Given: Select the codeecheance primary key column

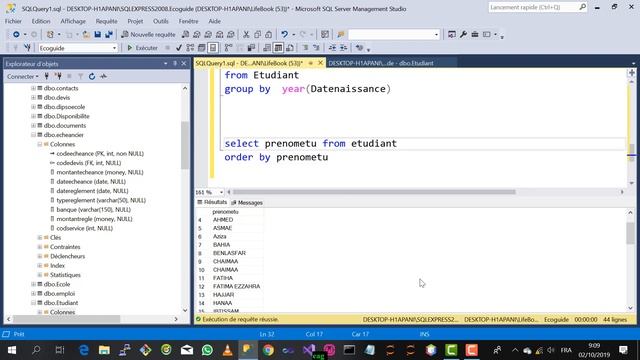Looking at the screenshot, I should [x=100, y=153].
